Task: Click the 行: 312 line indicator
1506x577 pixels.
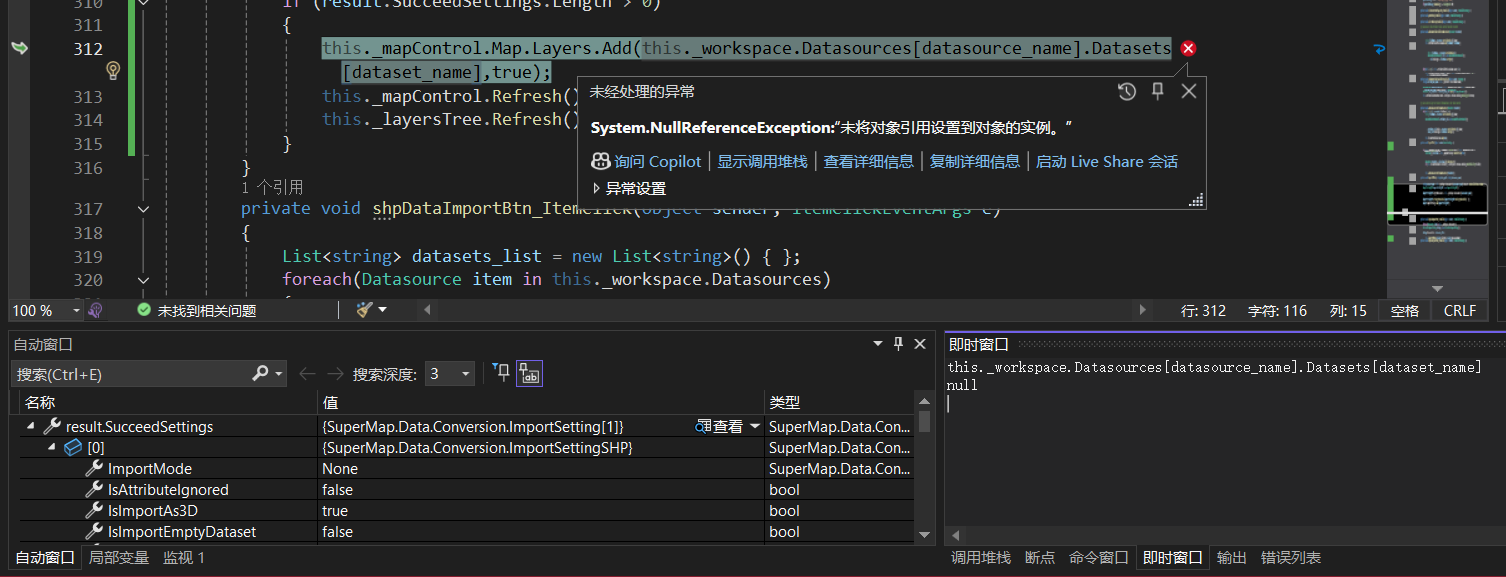Action: point(1203,311)
